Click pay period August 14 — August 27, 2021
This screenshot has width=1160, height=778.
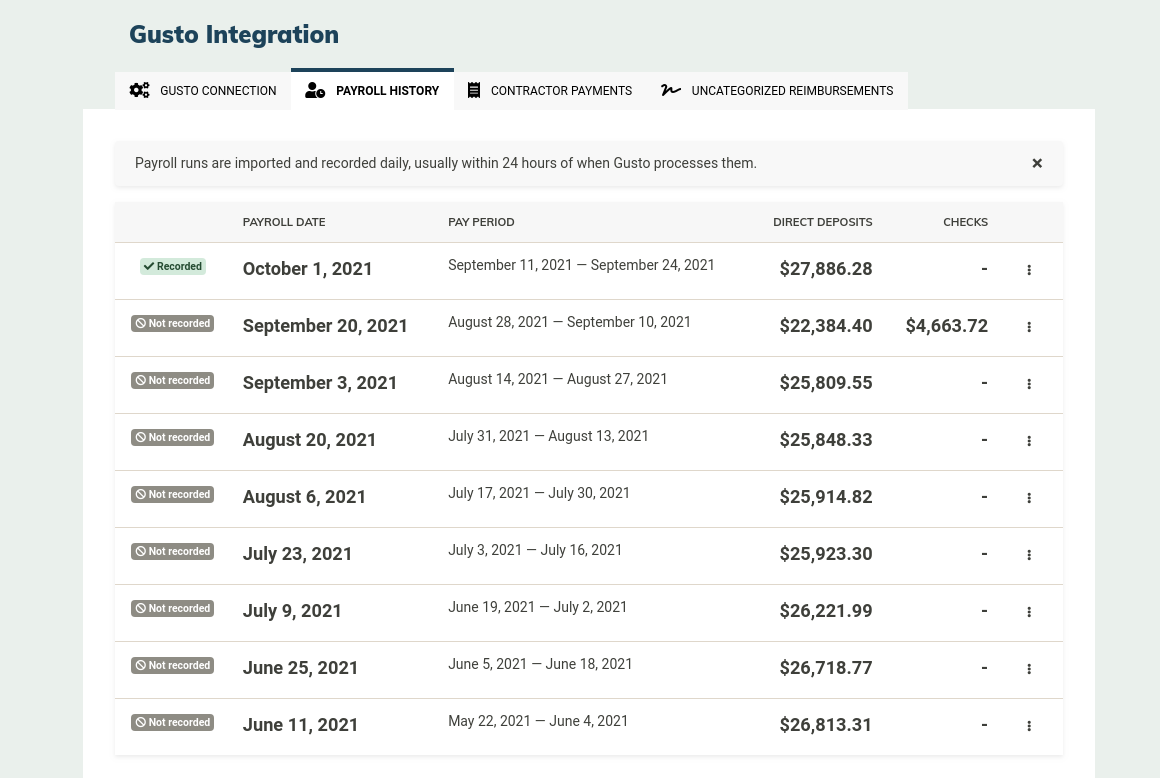[558, 379]
